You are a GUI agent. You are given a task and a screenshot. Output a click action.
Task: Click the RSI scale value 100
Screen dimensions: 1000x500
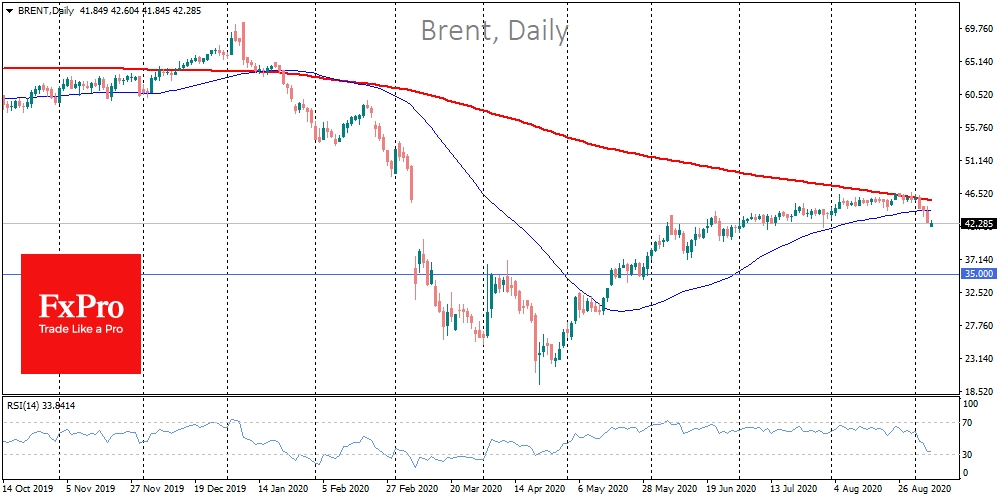970,405
